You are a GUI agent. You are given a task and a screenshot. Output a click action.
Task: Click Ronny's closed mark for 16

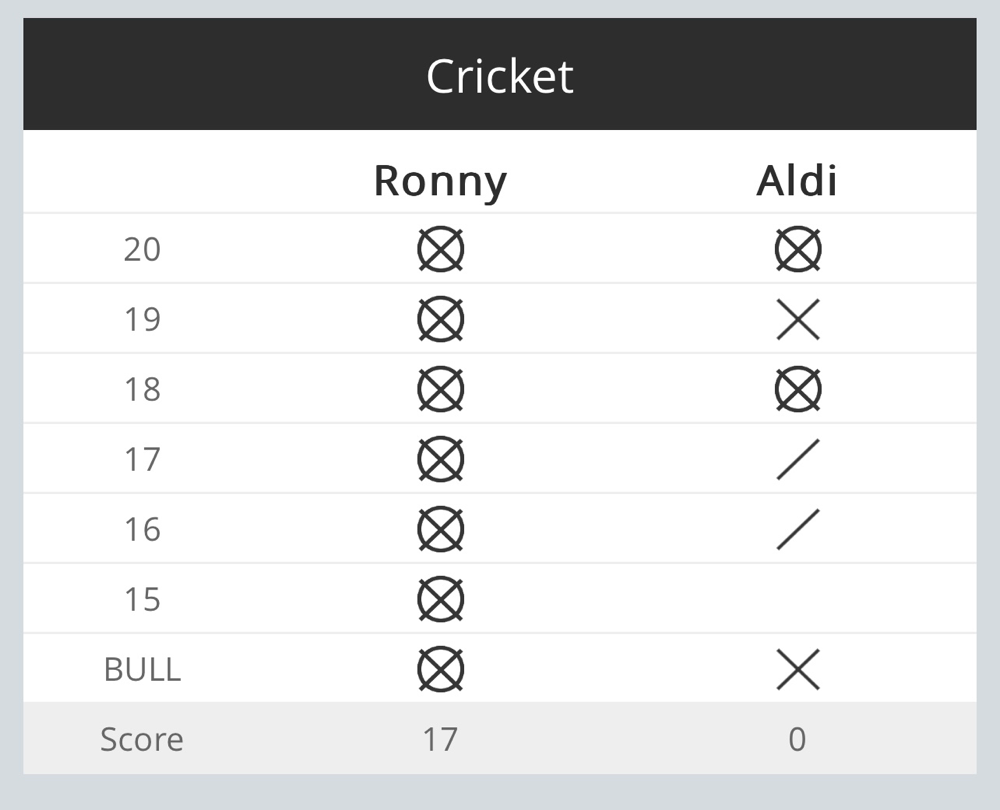(441, 529)
